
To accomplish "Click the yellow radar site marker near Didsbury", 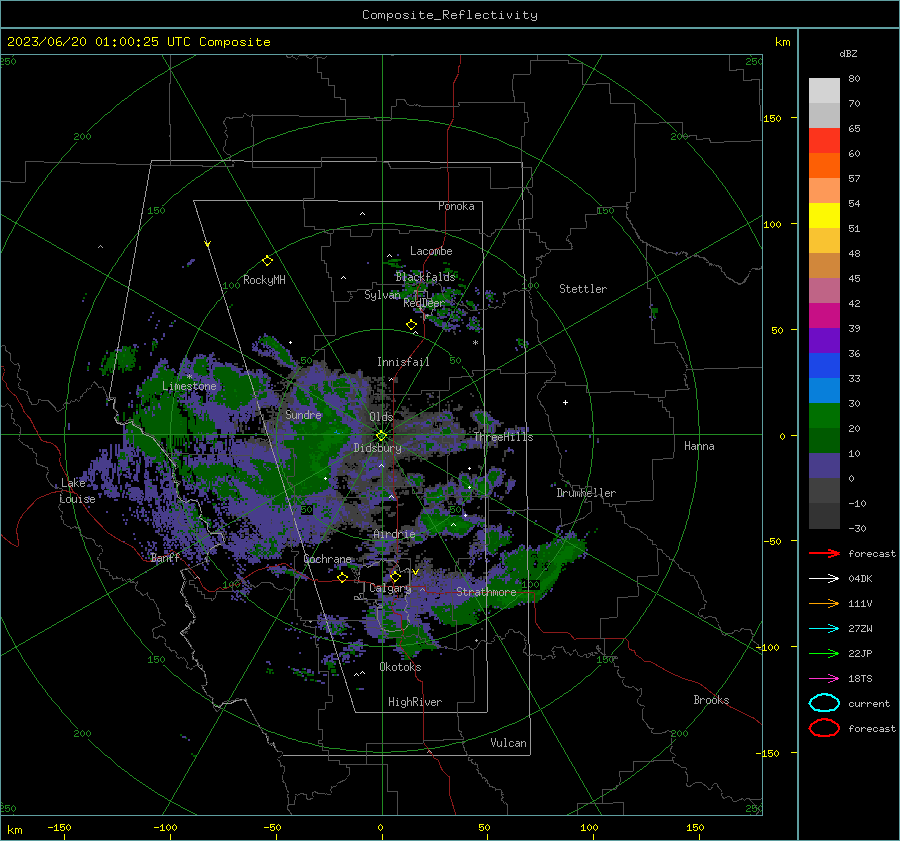I will (381, 436).
